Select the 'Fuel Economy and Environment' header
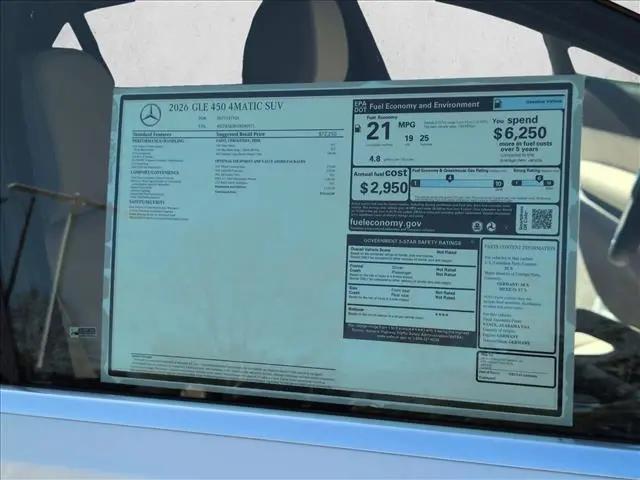 click(424, 105)
